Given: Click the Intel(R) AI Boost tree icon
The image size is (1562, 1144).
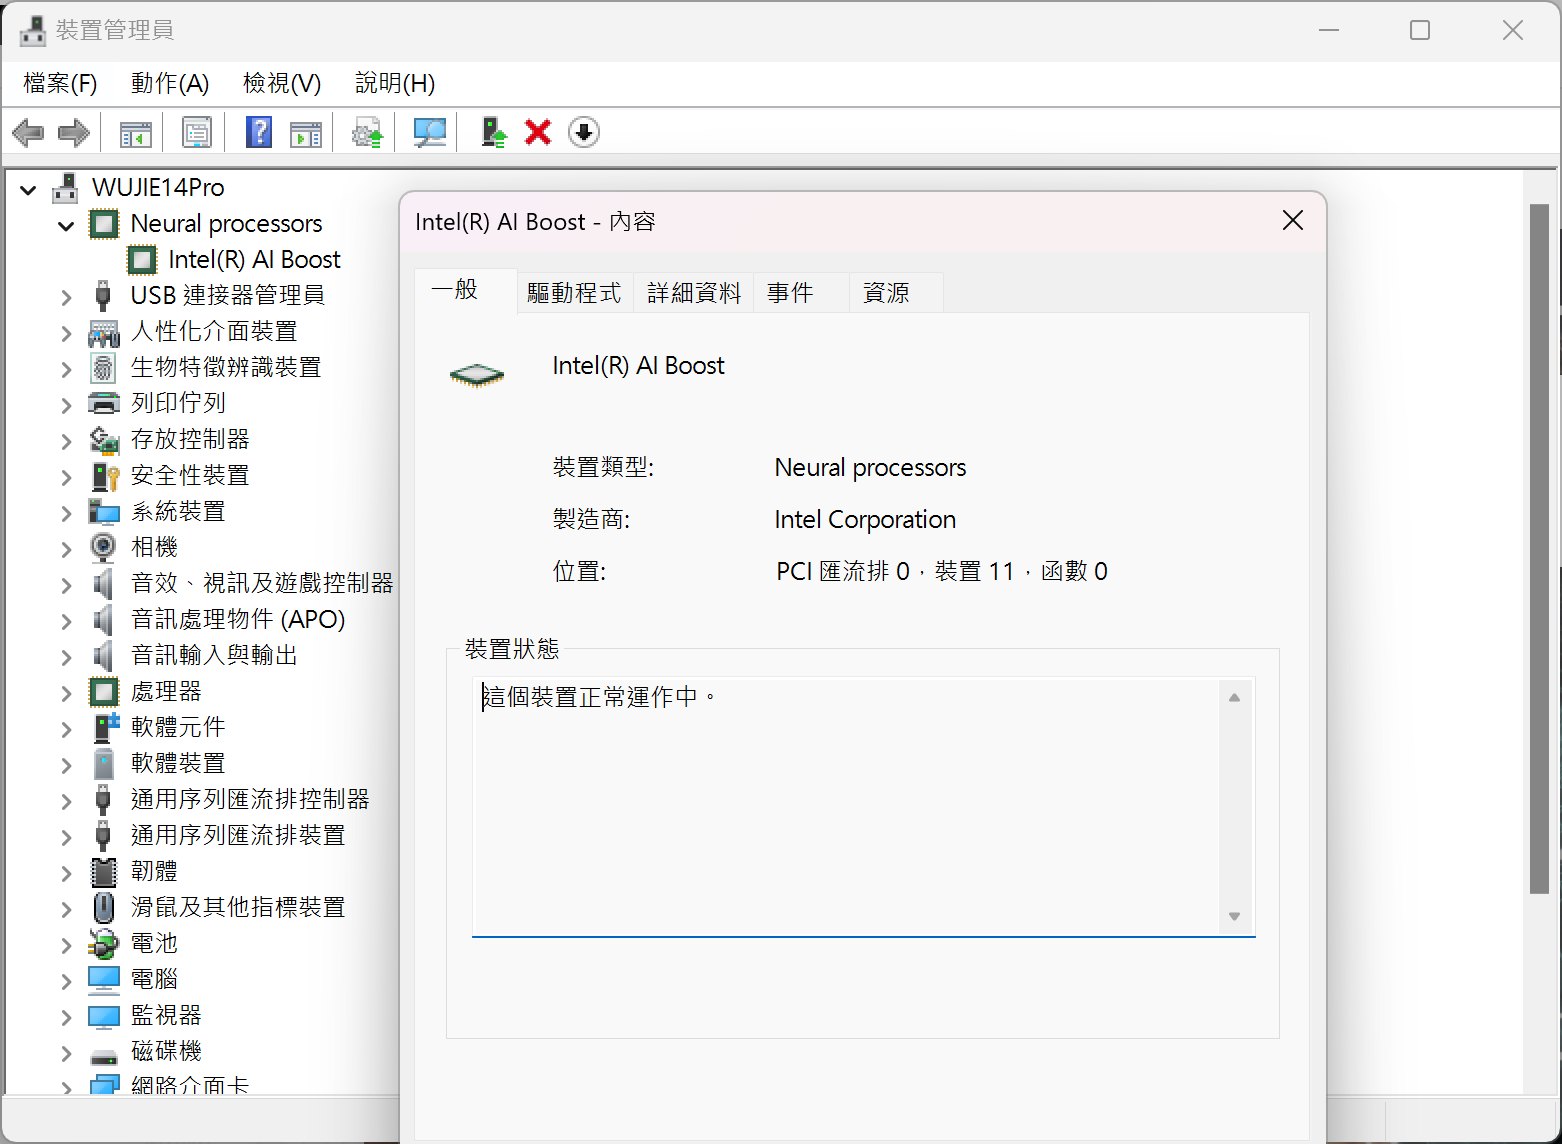Looking at the screenshot, I should coord(142,260).
